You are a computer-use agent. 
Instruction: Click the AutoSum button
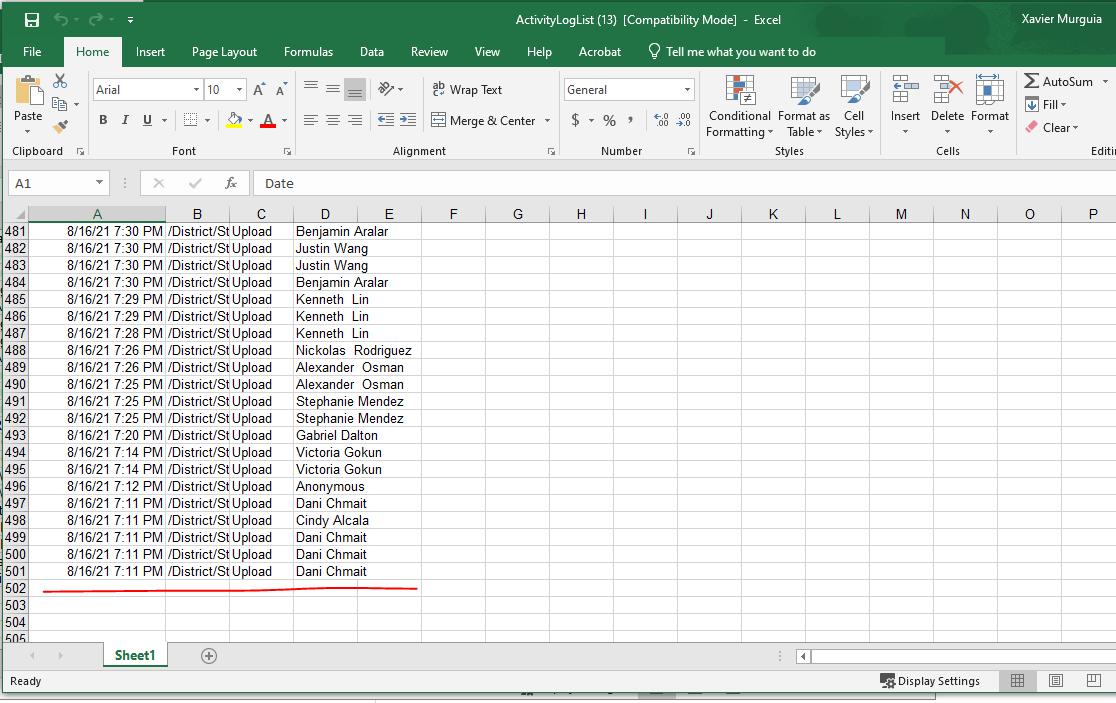[x=1058, y=81]
